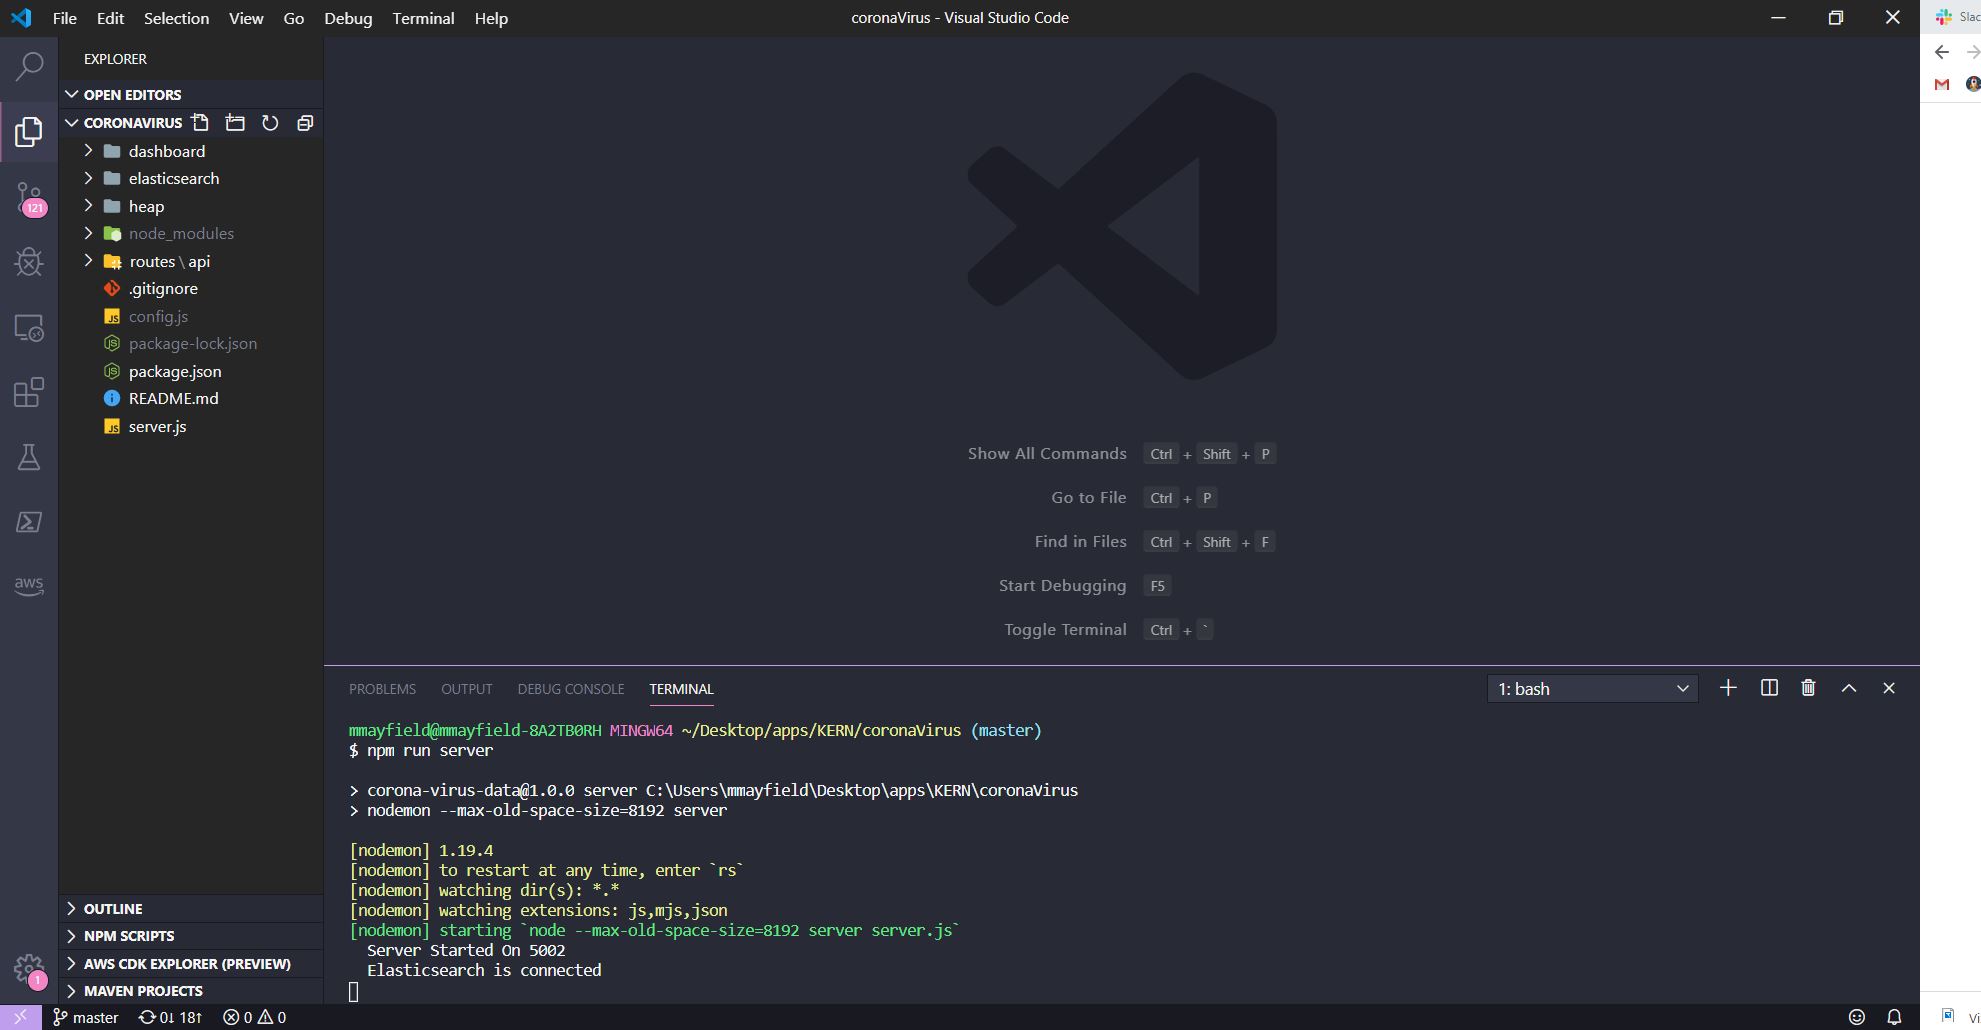1981x1030 pixels.
Task: Open the AWS explorer view
Action: tap(29, 585)
